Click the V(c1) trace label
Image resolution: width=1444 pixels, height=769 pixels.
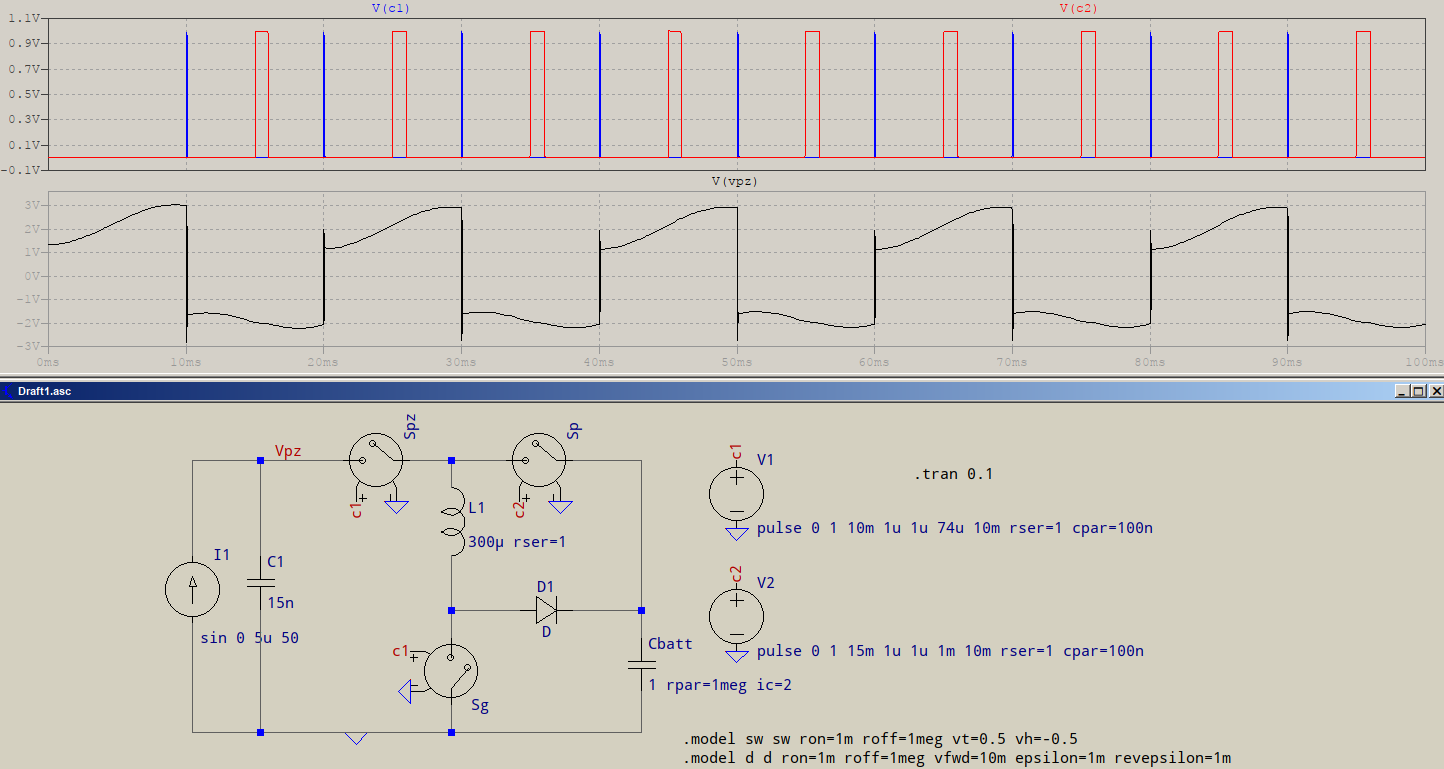pos(391,8)
